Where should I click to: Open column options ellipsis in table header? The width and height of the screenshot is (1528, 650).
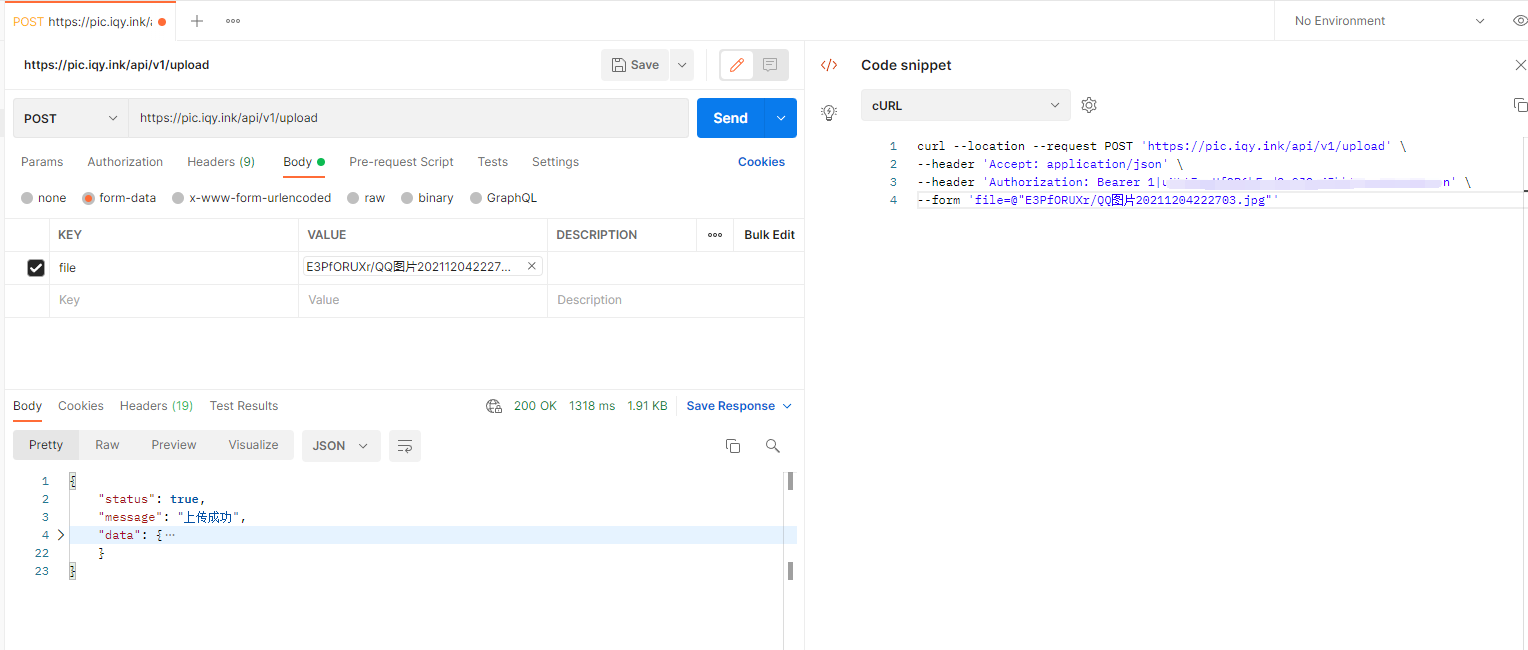(715, 235)
